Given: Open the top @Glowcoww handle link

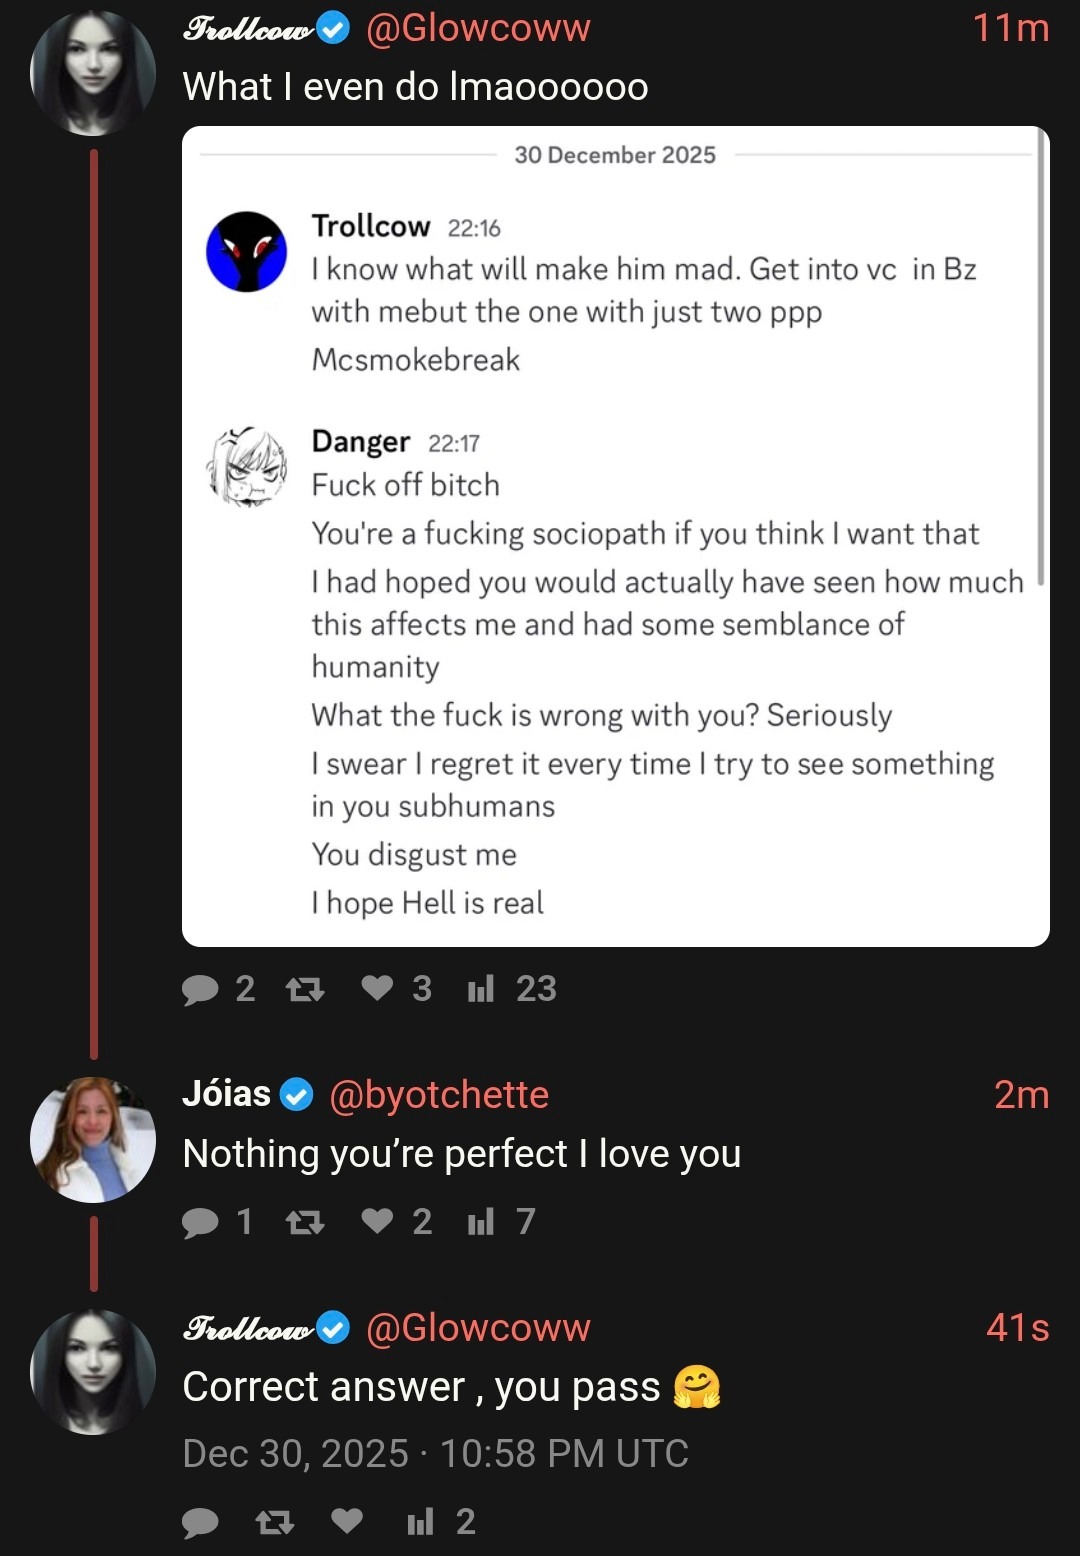Looking at the screenshot, I should (x=478, y=28).
